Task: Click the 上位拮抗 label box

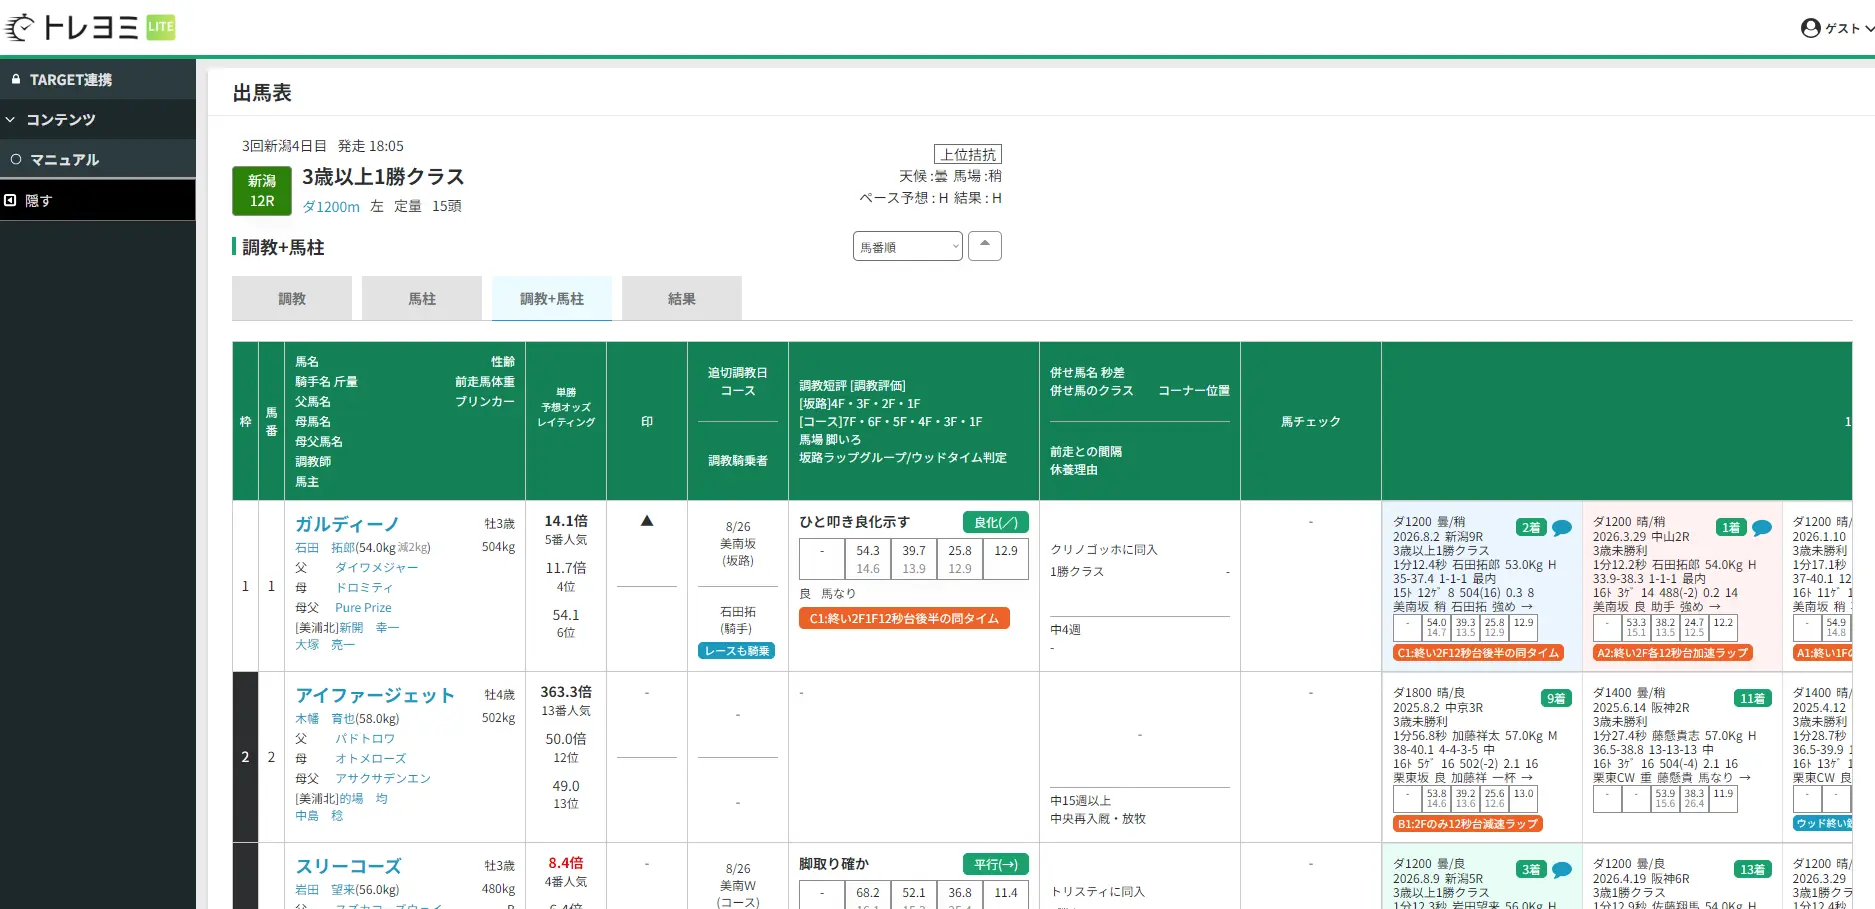Action: (968, 154)
